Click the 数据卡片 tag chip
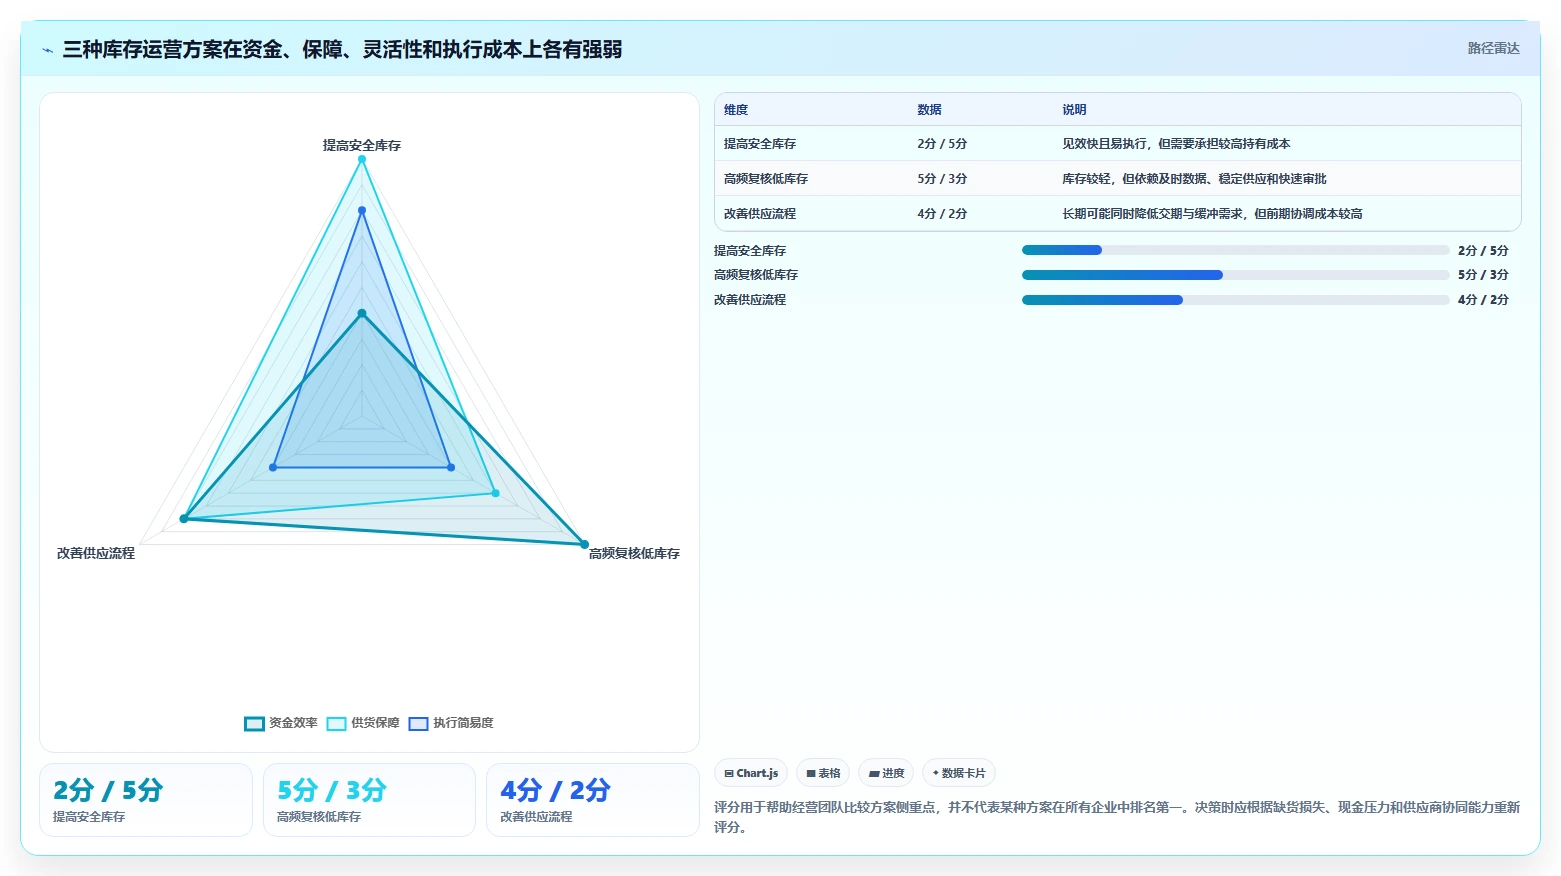This screenshot has height=876, width=1561. (x=959, y=773)
